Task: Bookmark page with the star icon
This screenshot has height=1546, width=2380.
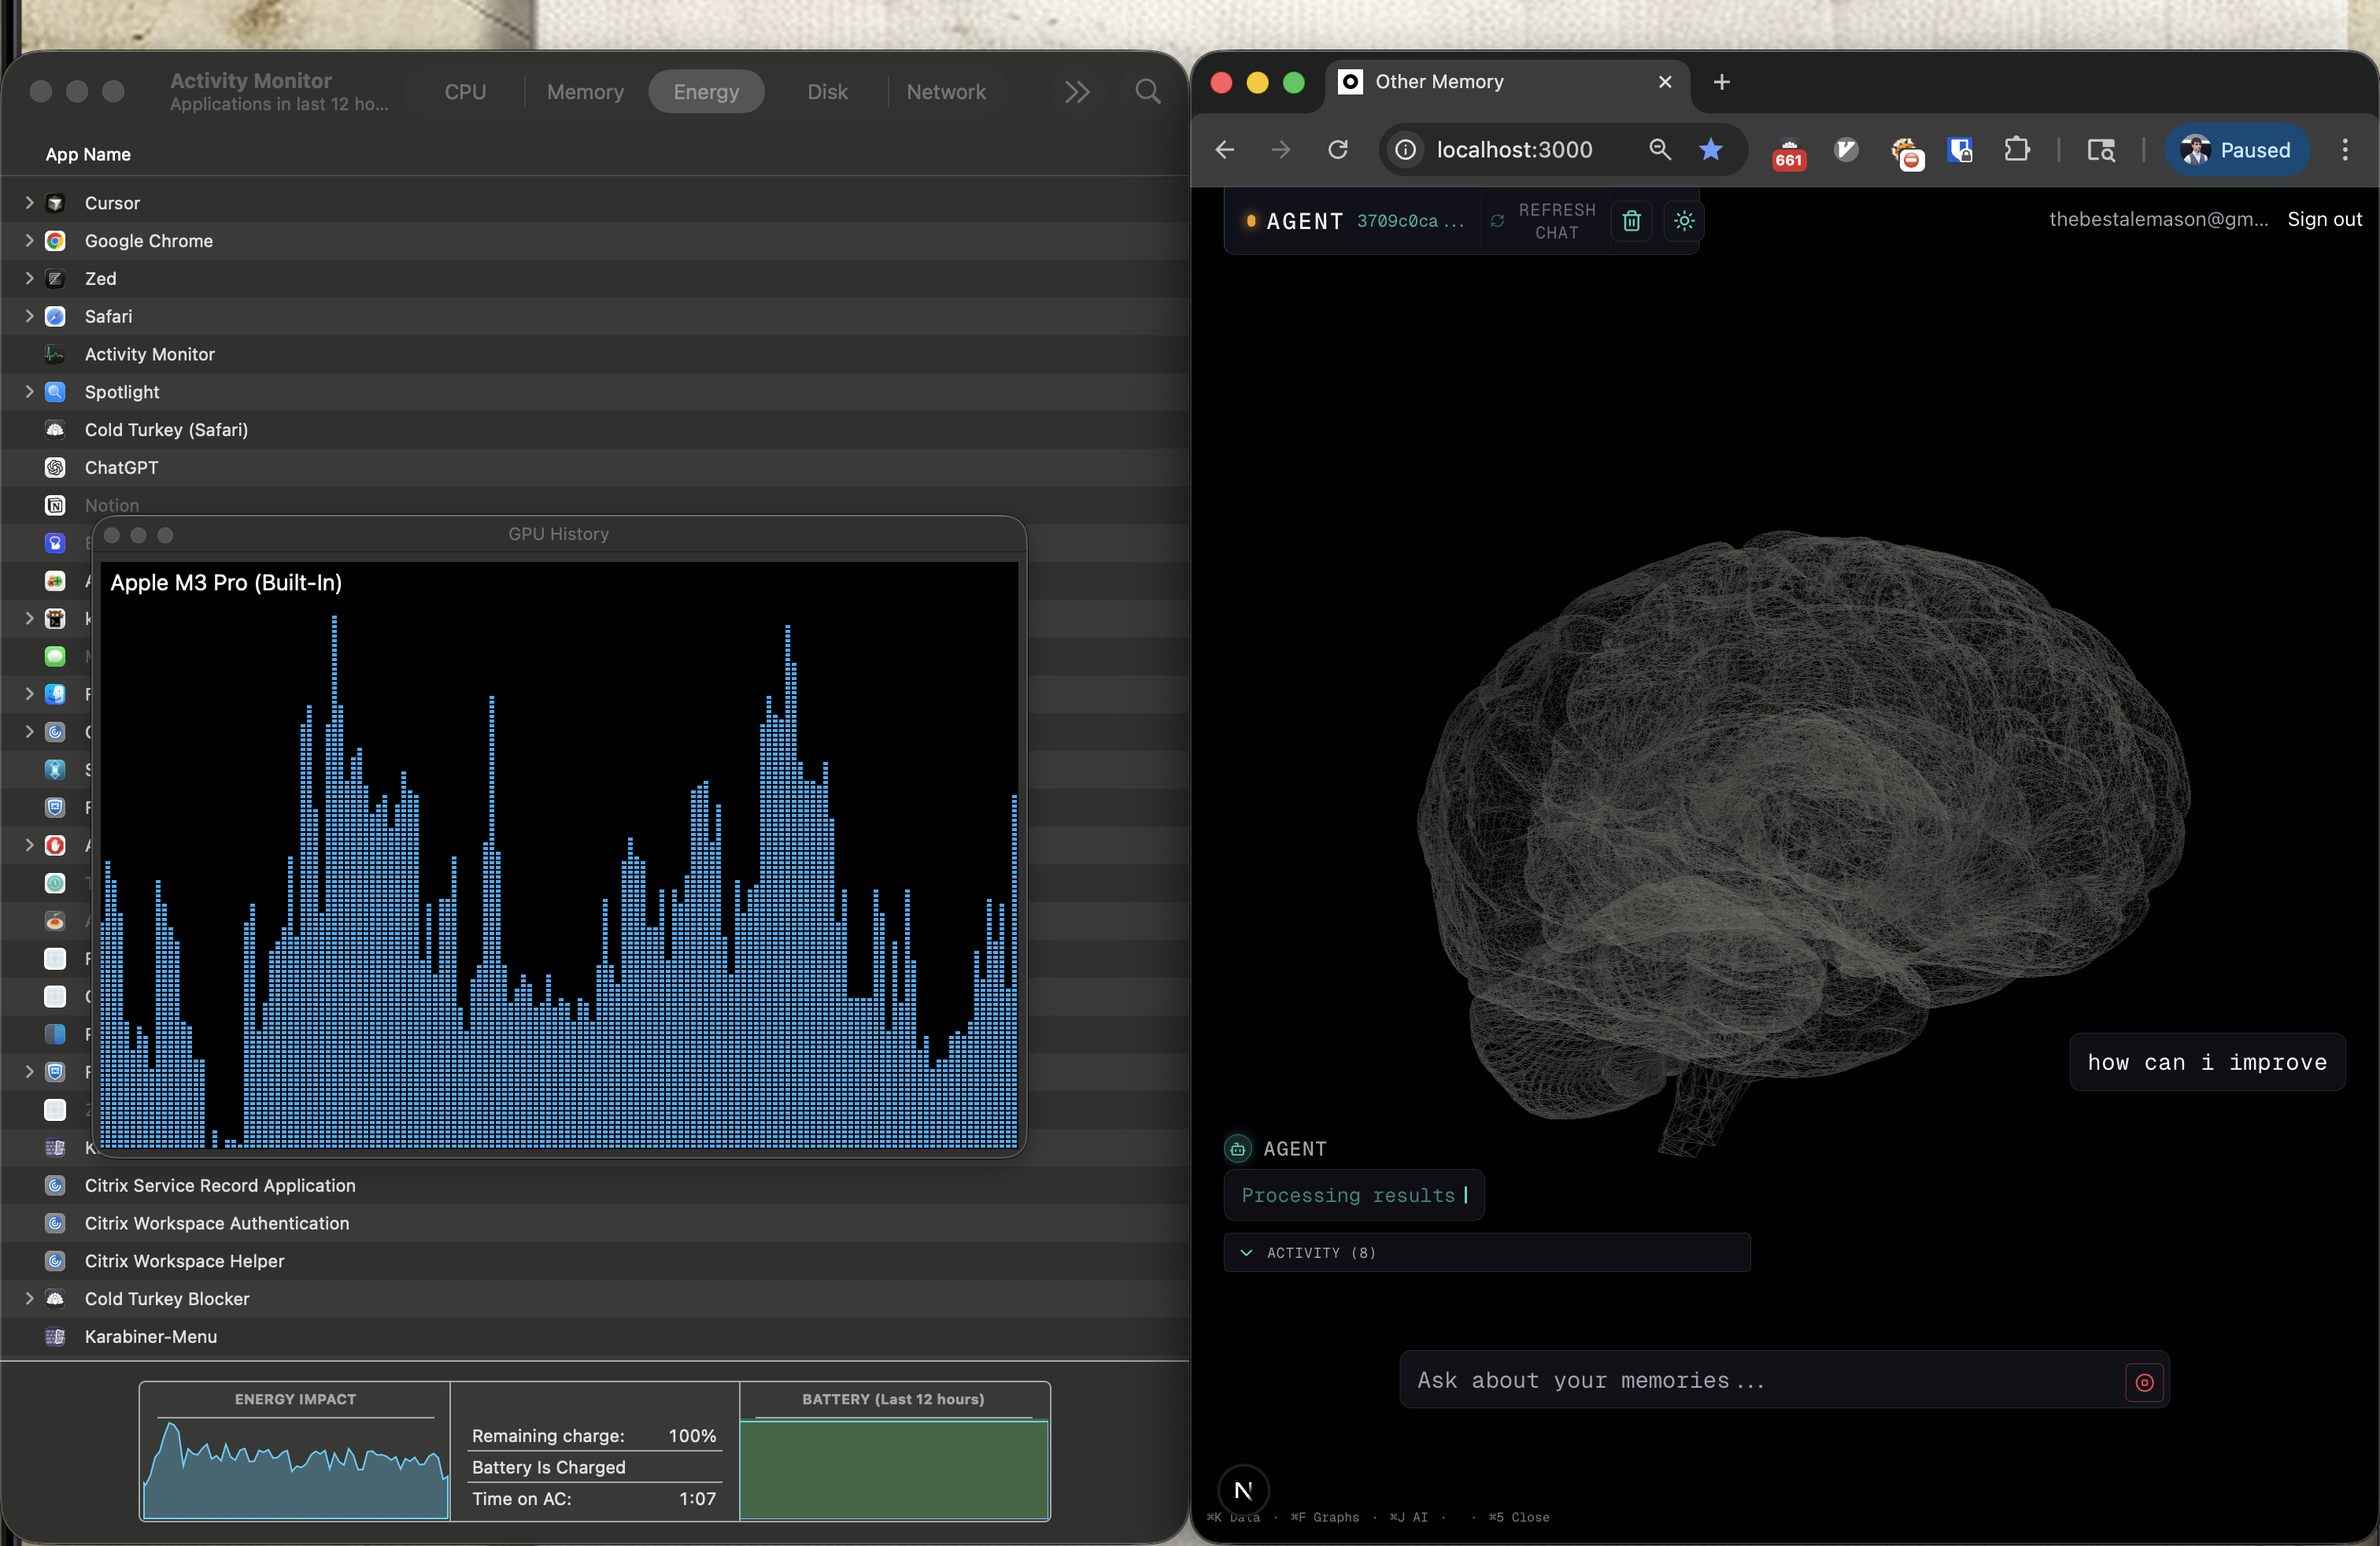Action: click(x=1711, y=150)
